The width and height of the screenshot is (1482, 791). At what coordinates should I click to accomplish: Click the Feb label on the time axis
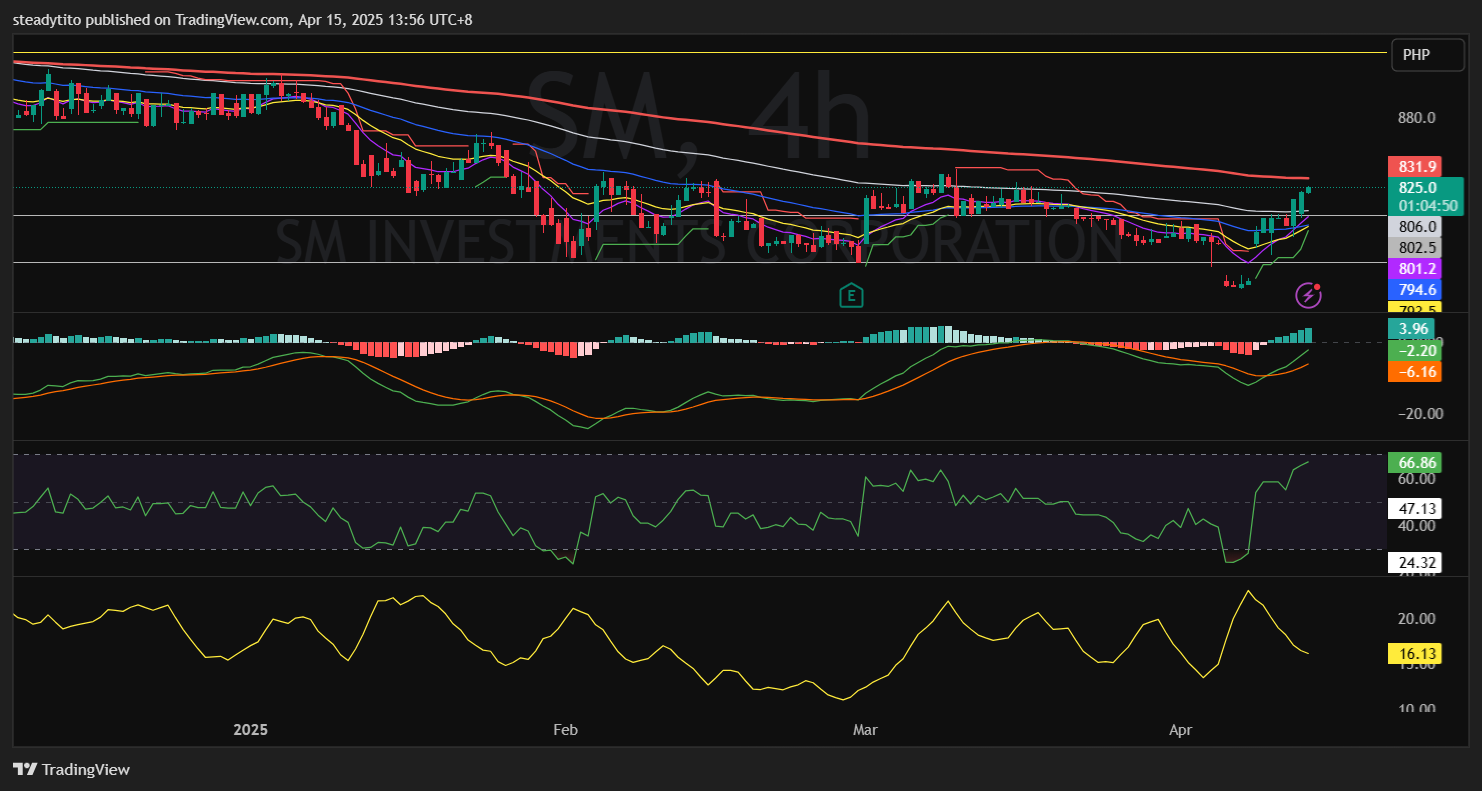(x=566, y=730)
